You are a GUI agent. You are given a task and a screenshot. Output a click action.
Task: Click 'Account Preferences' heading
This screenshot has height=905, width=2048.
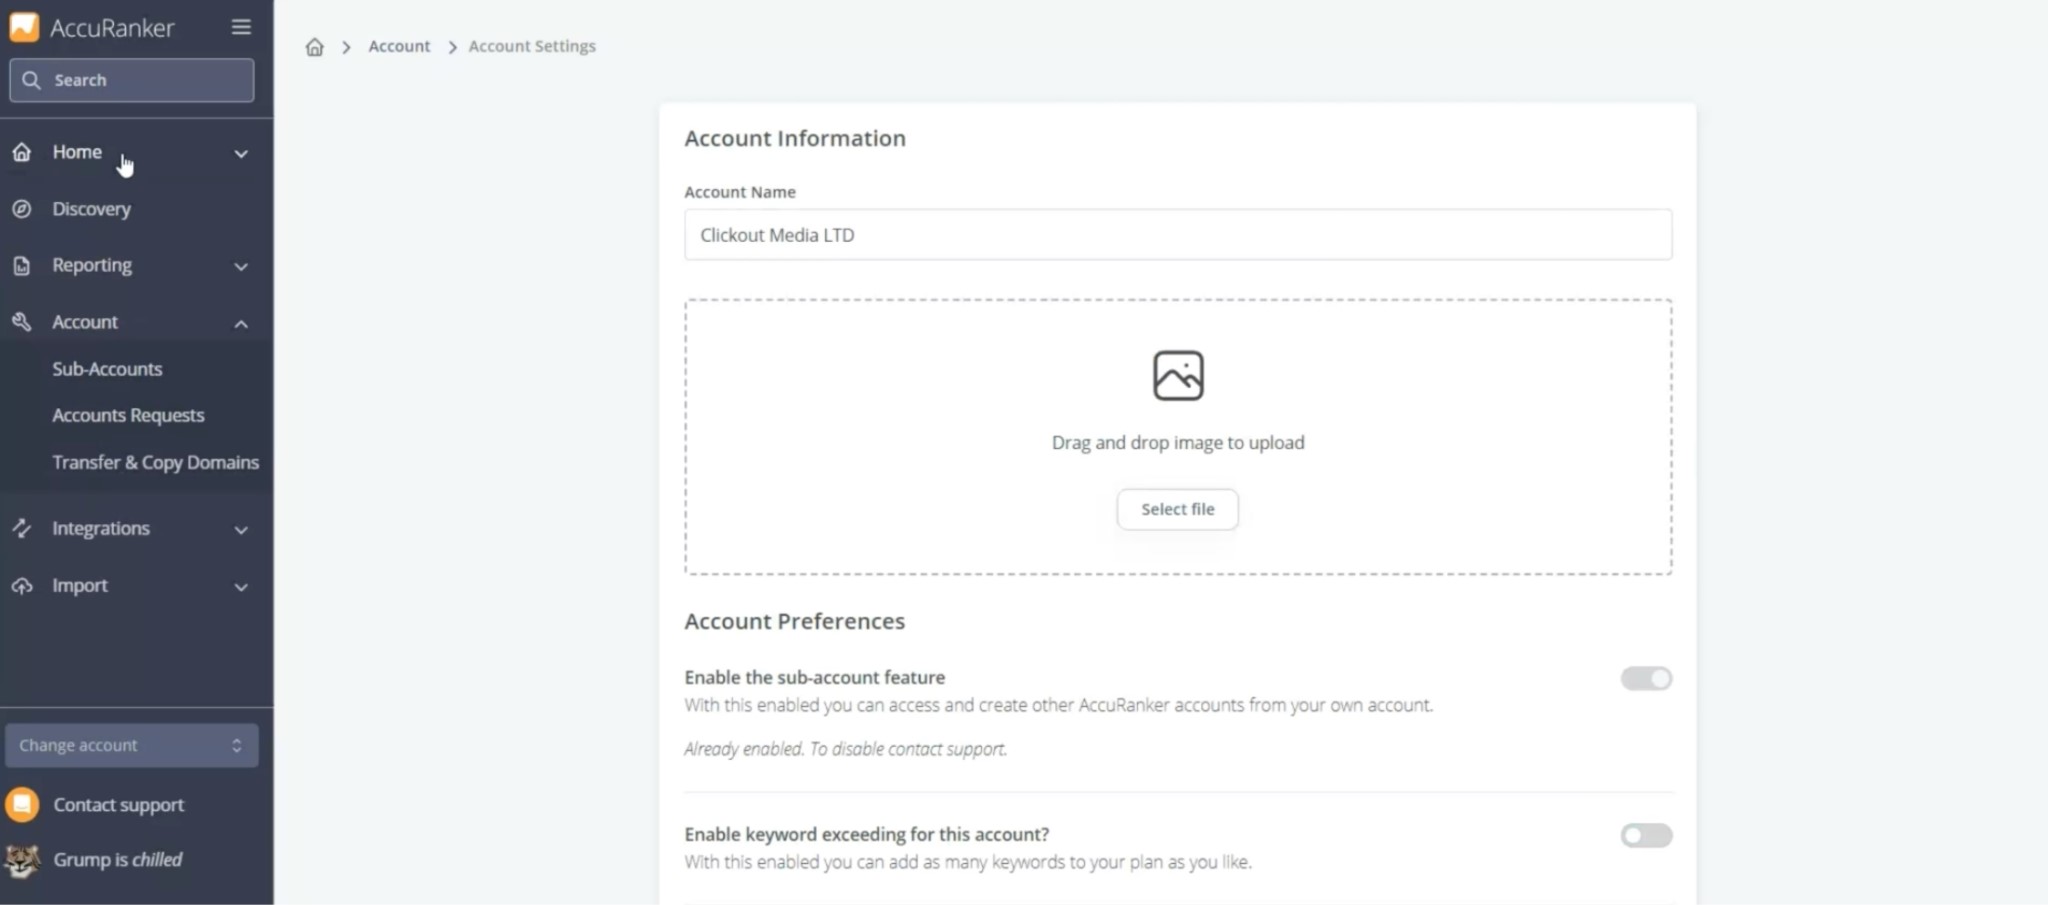click(794, 621)
